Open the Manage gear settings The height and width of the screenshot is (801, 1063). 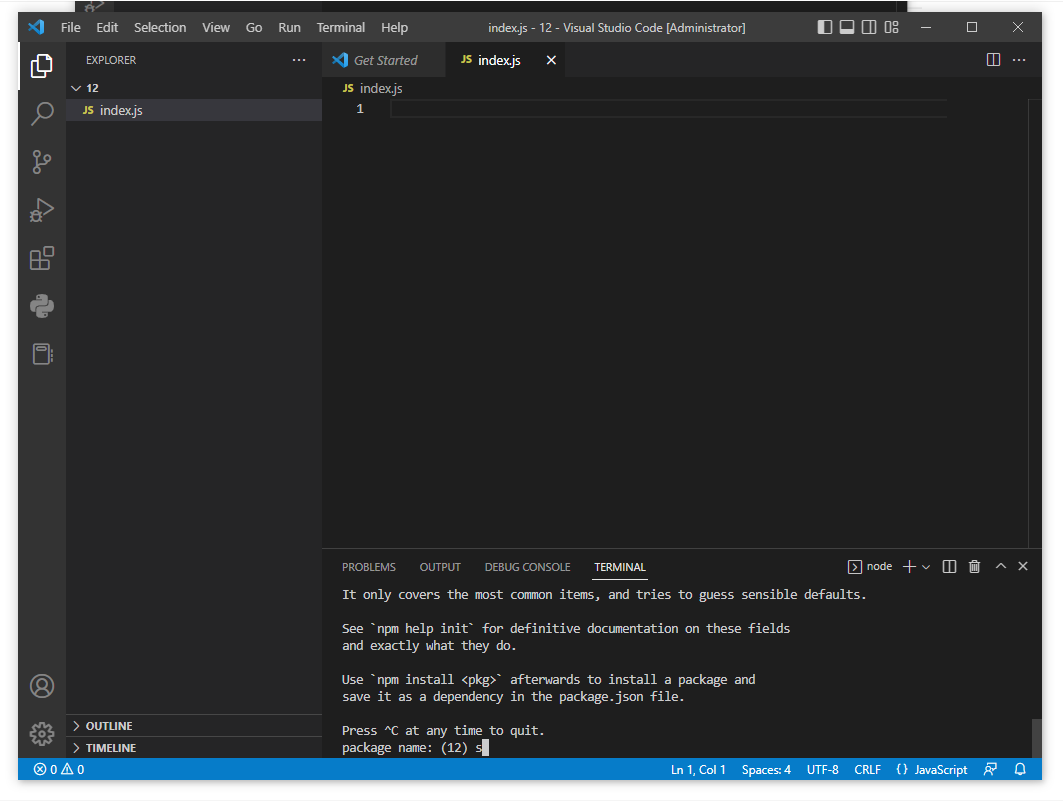[41, 733]
